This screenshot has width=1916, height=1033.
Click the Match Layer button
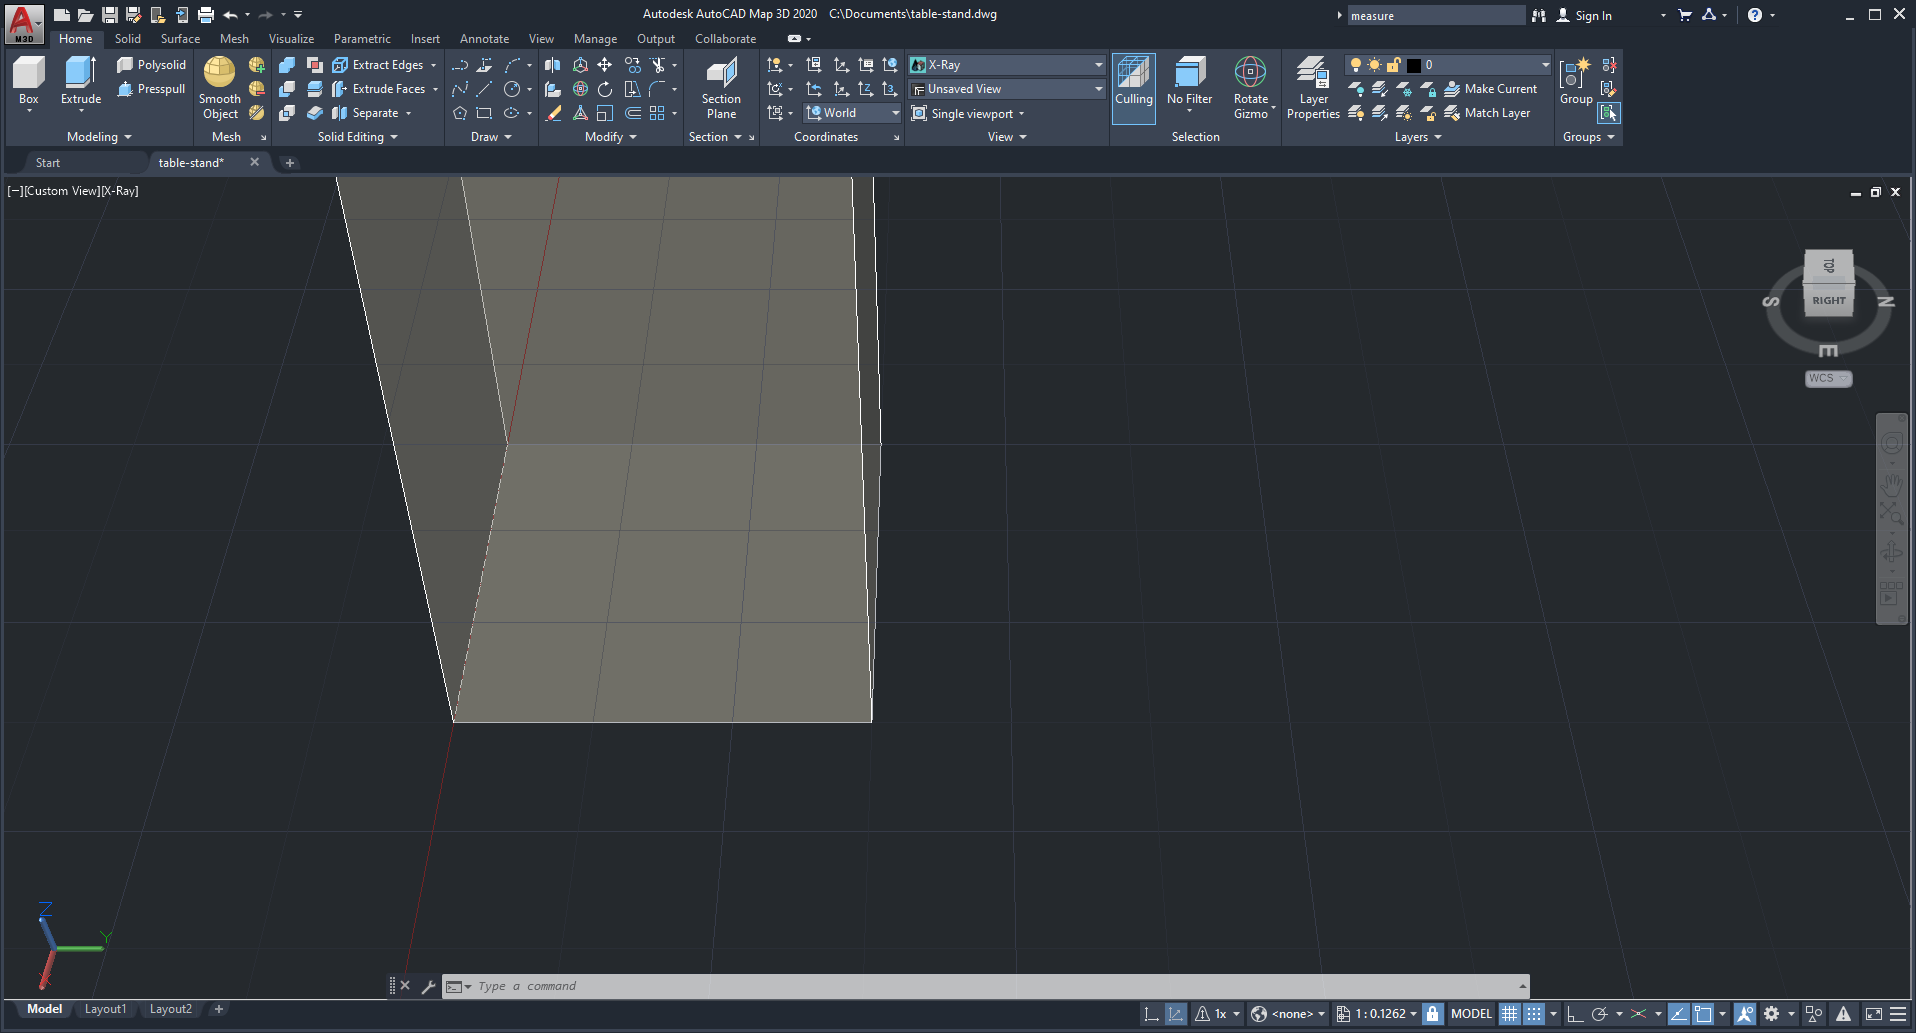[x=1488, y=113]
